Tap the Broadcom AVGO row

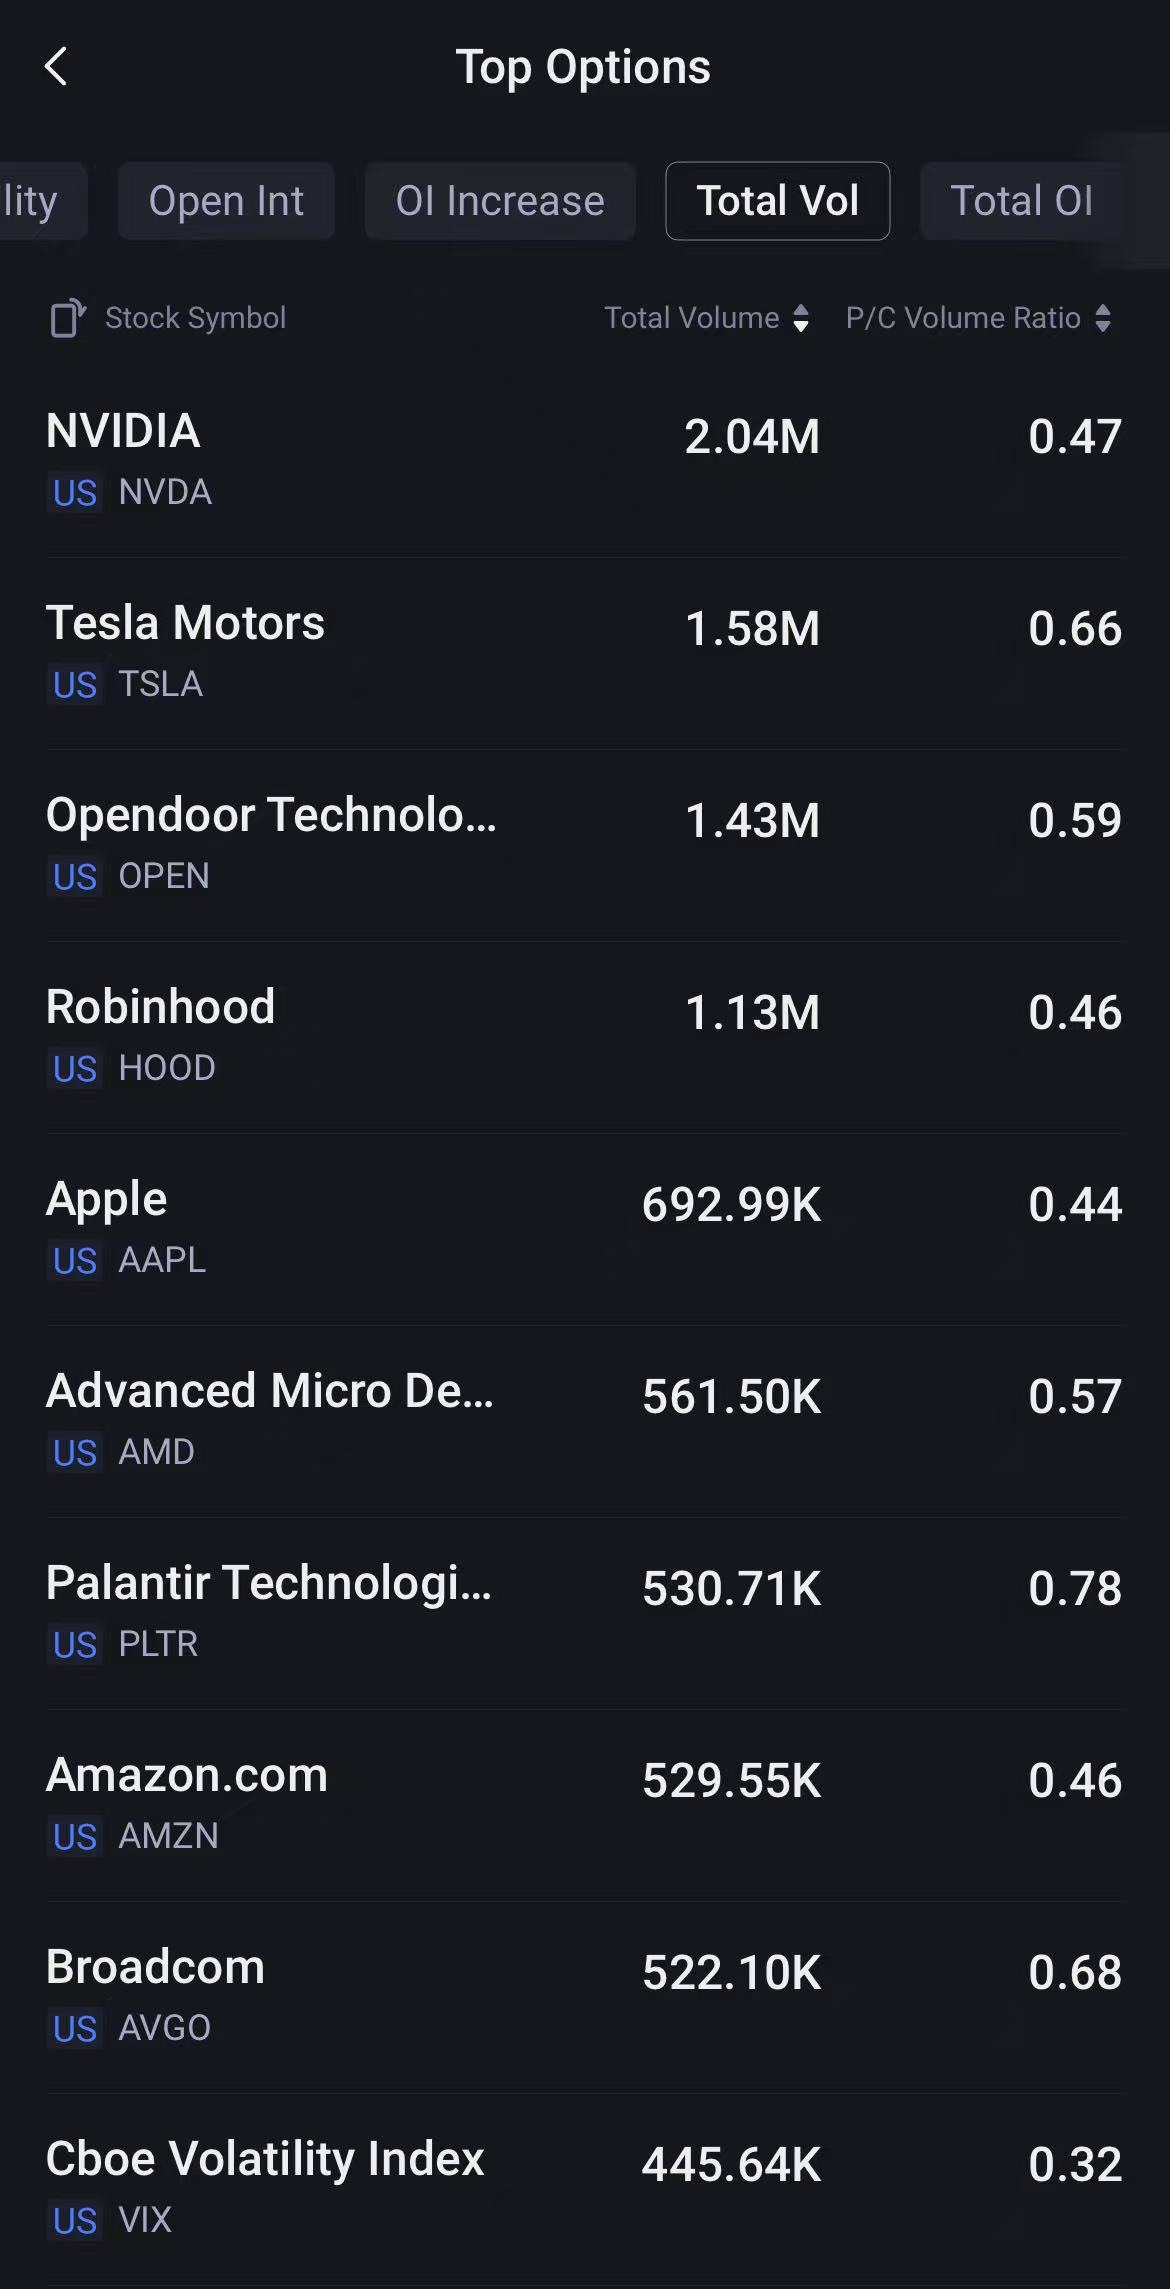(584, 1996)
